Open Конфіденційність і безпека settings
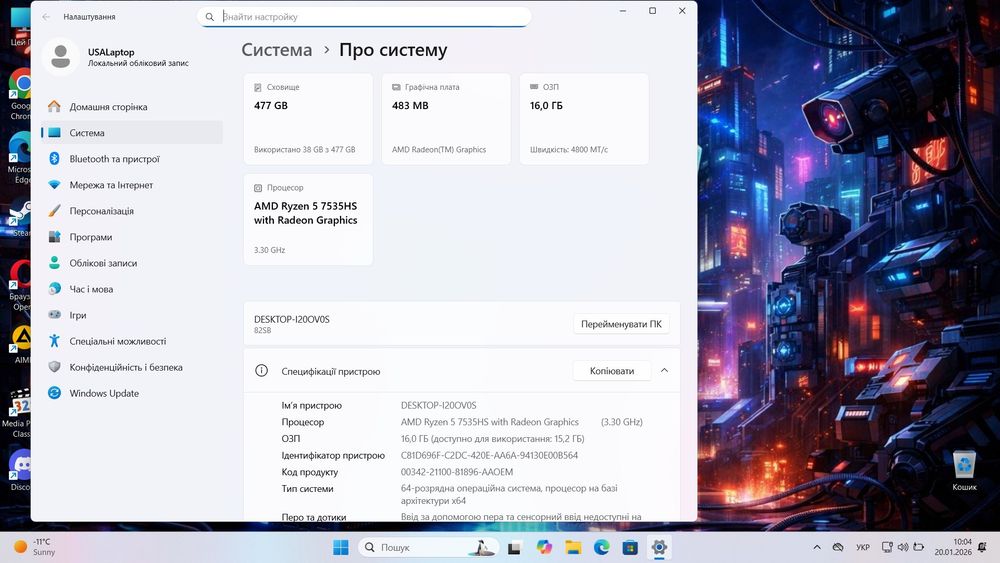The height and width of the screenshot is (563, 1000). pos(132,367)
